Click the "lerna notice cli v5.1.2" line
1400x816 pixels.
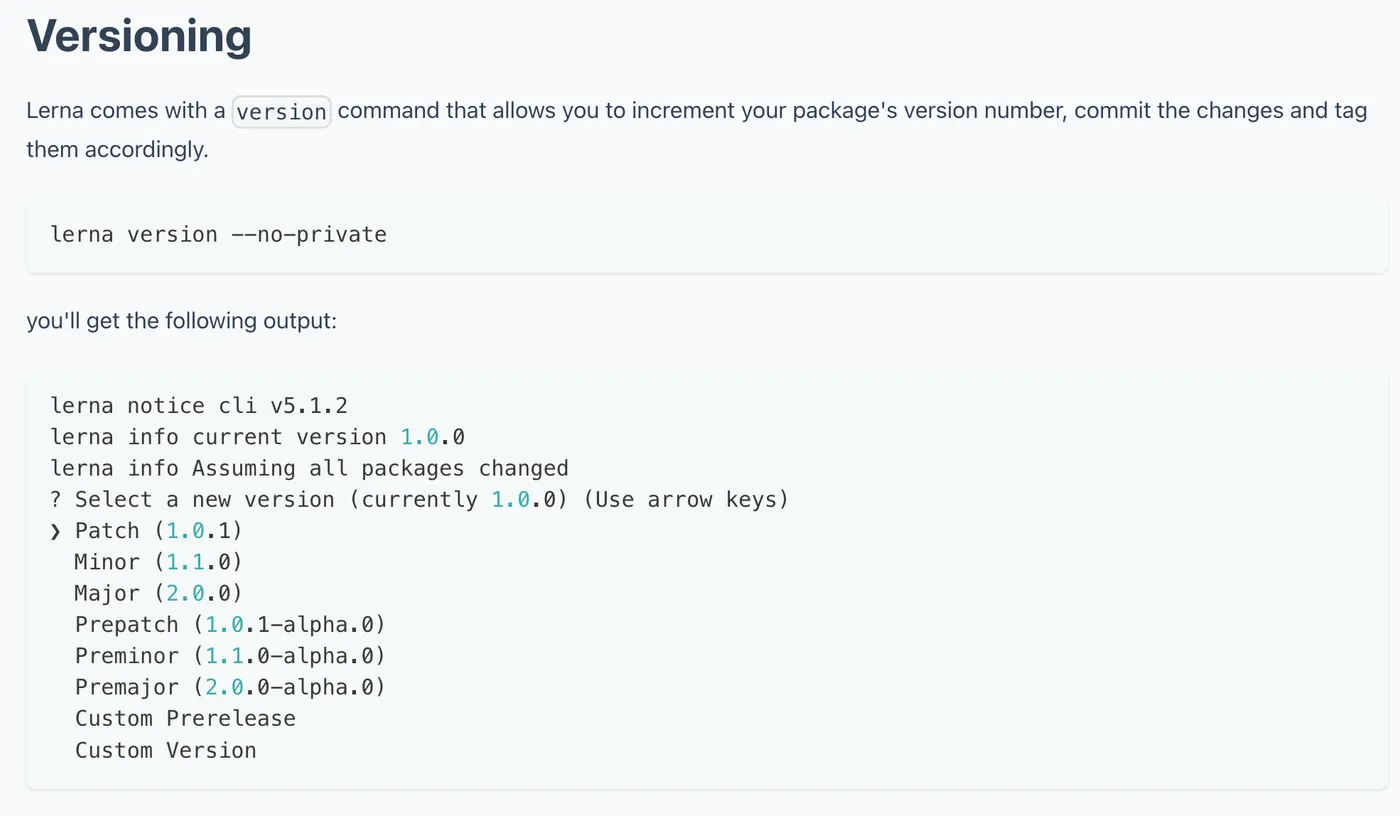[199, 406]
